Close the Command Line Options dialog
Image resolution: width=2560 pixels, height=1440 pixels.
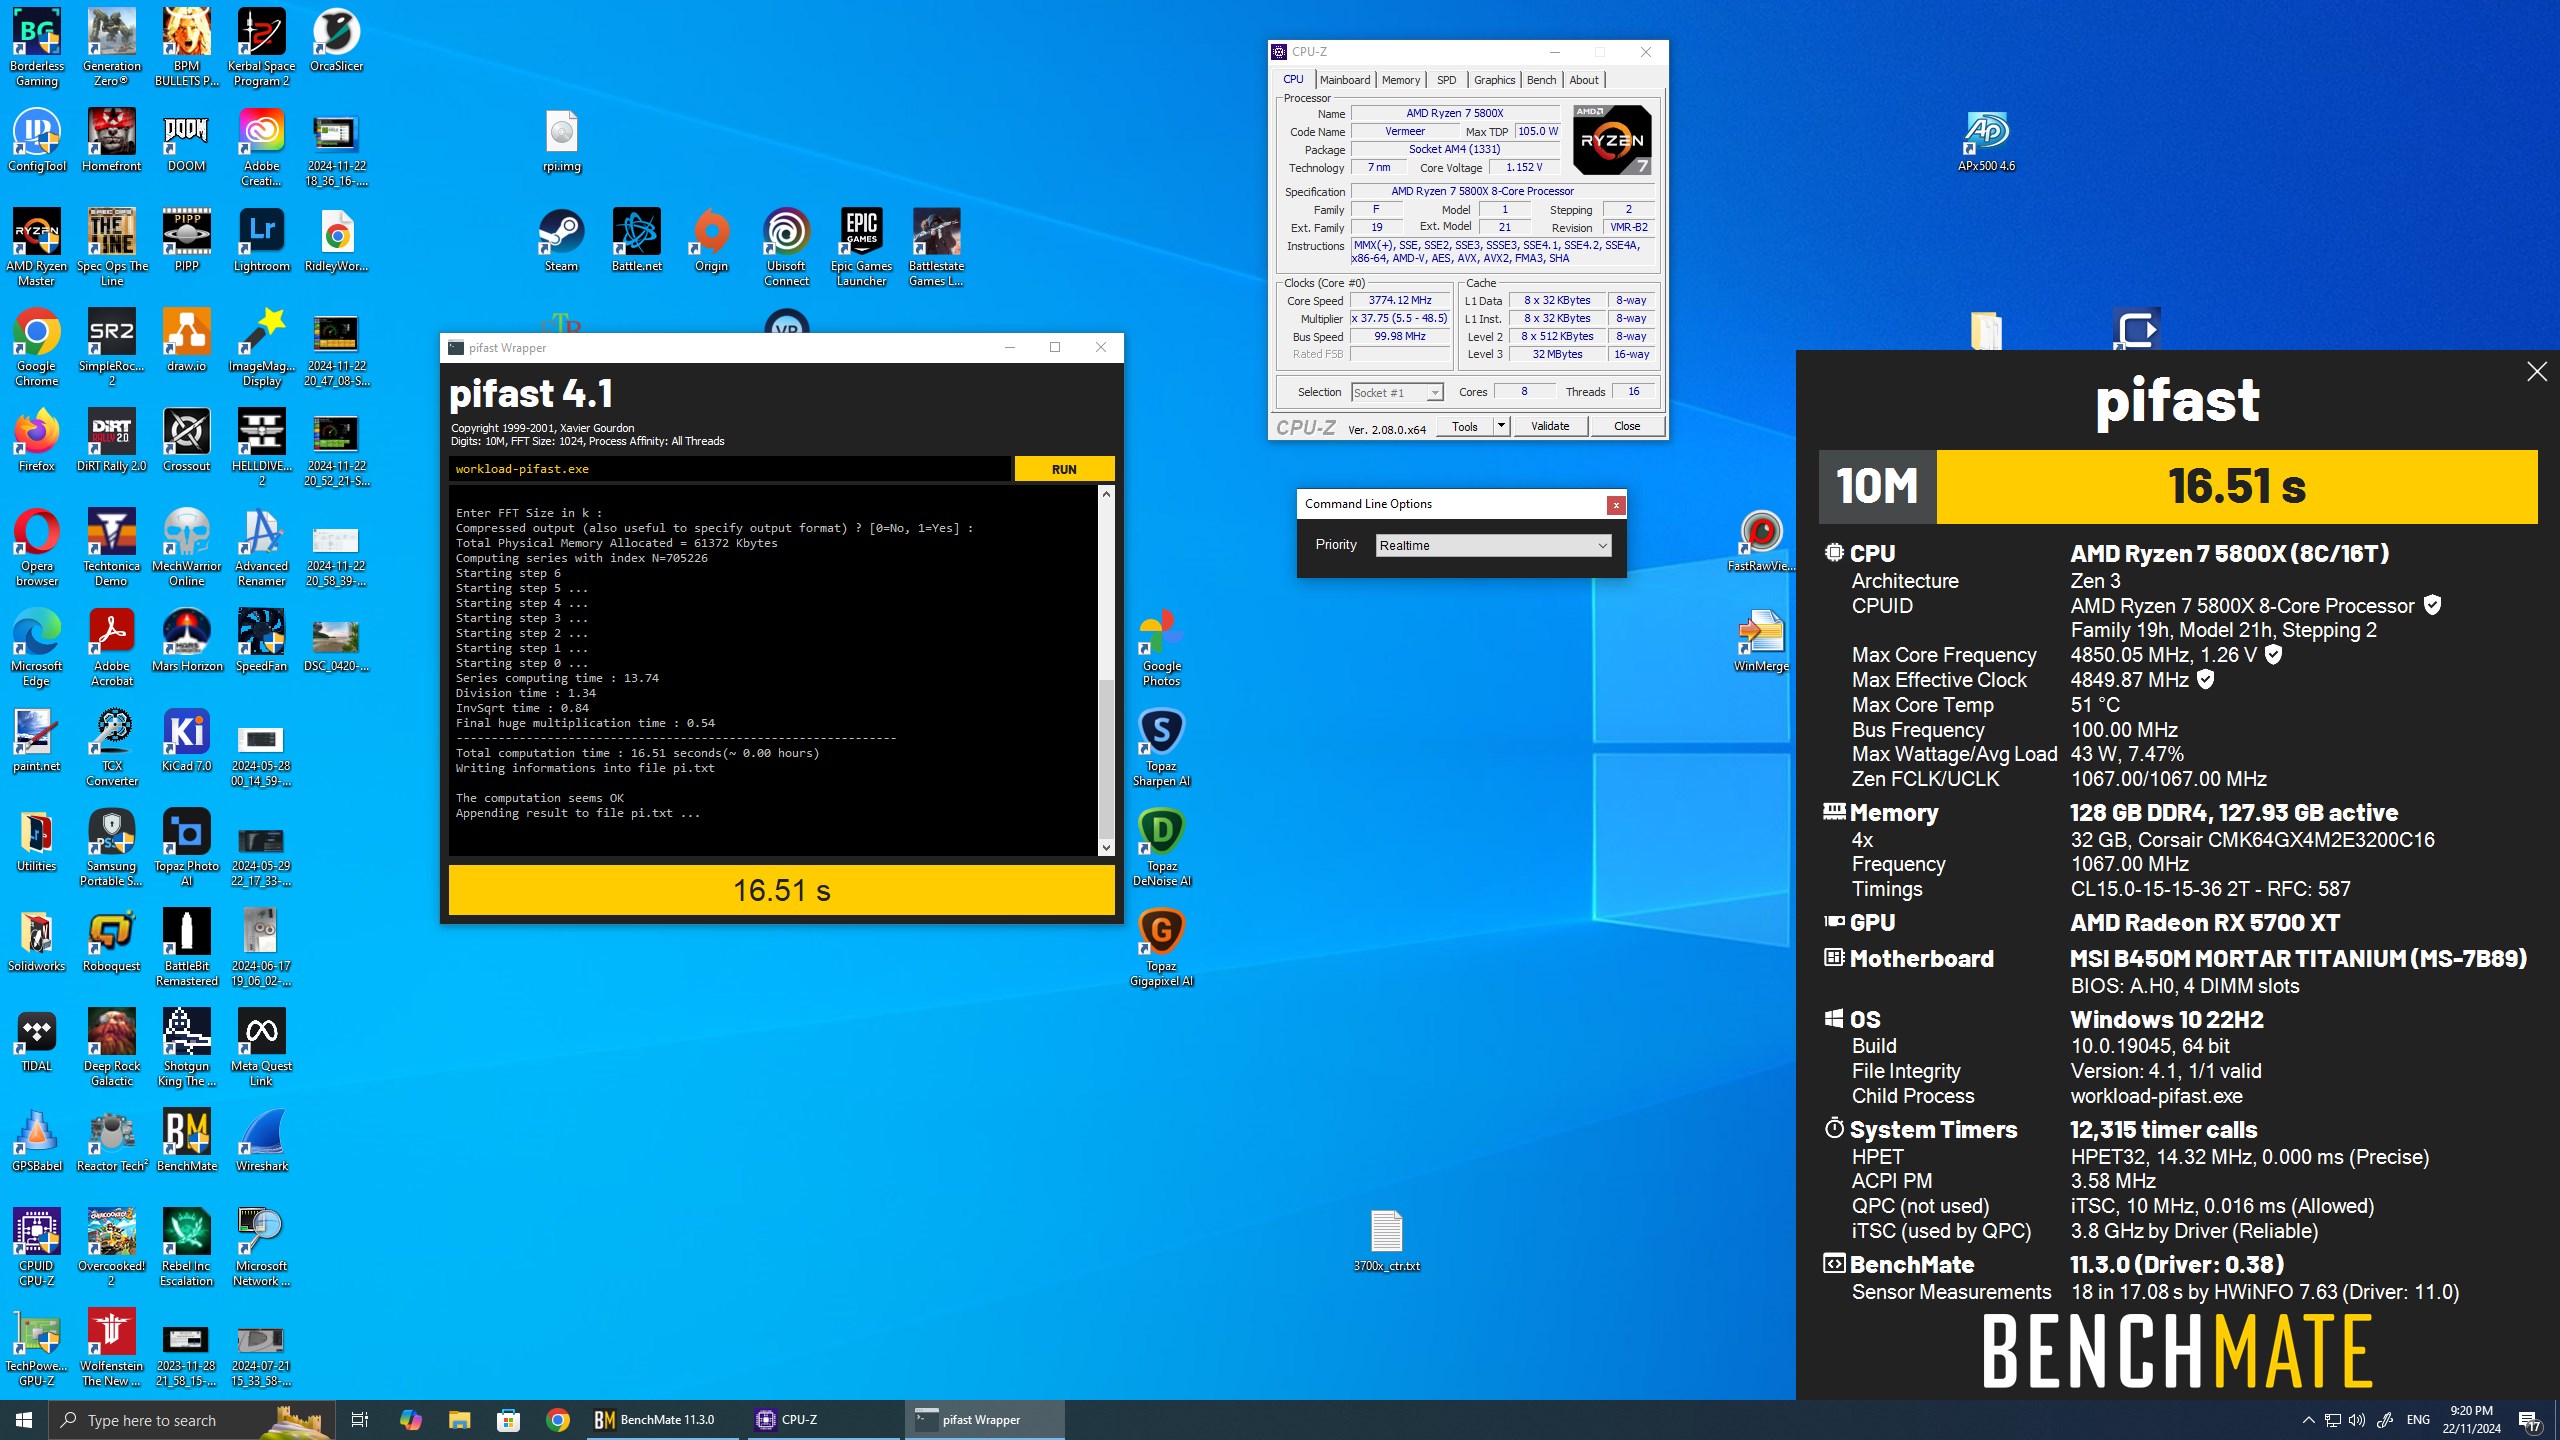coord(1615,505)
